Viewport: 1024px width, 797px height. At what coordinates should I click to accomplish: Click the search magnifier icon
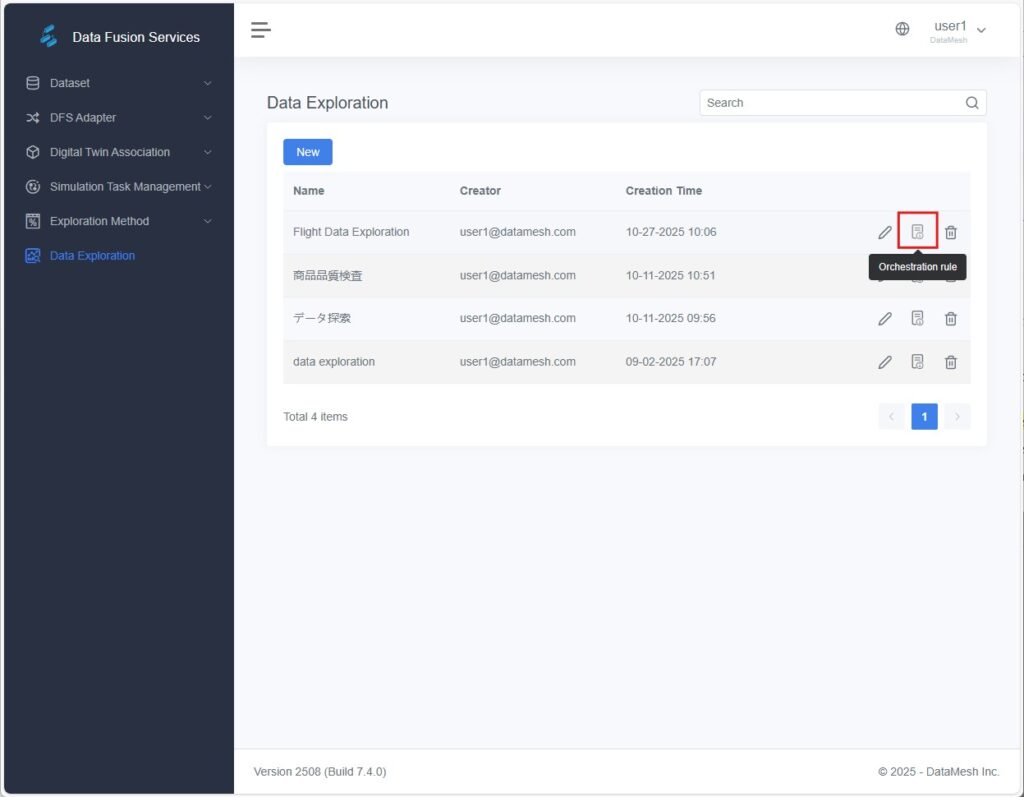[x=972, y=103]
